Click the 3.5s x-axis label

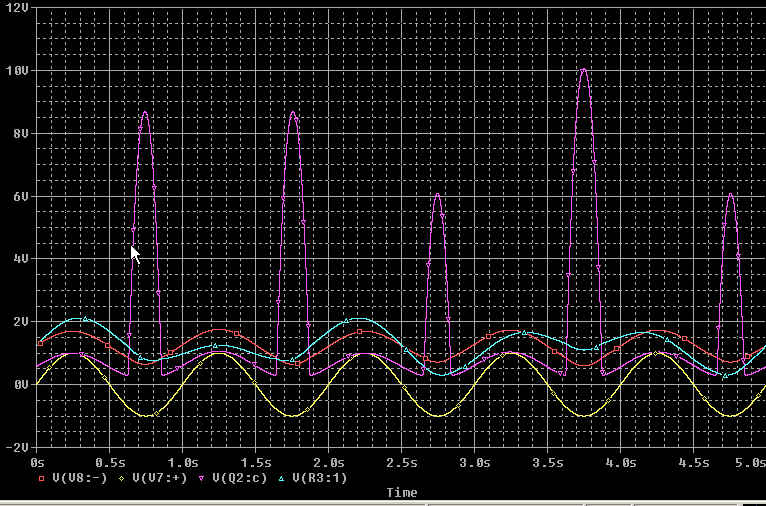click(x=548, y=462)
